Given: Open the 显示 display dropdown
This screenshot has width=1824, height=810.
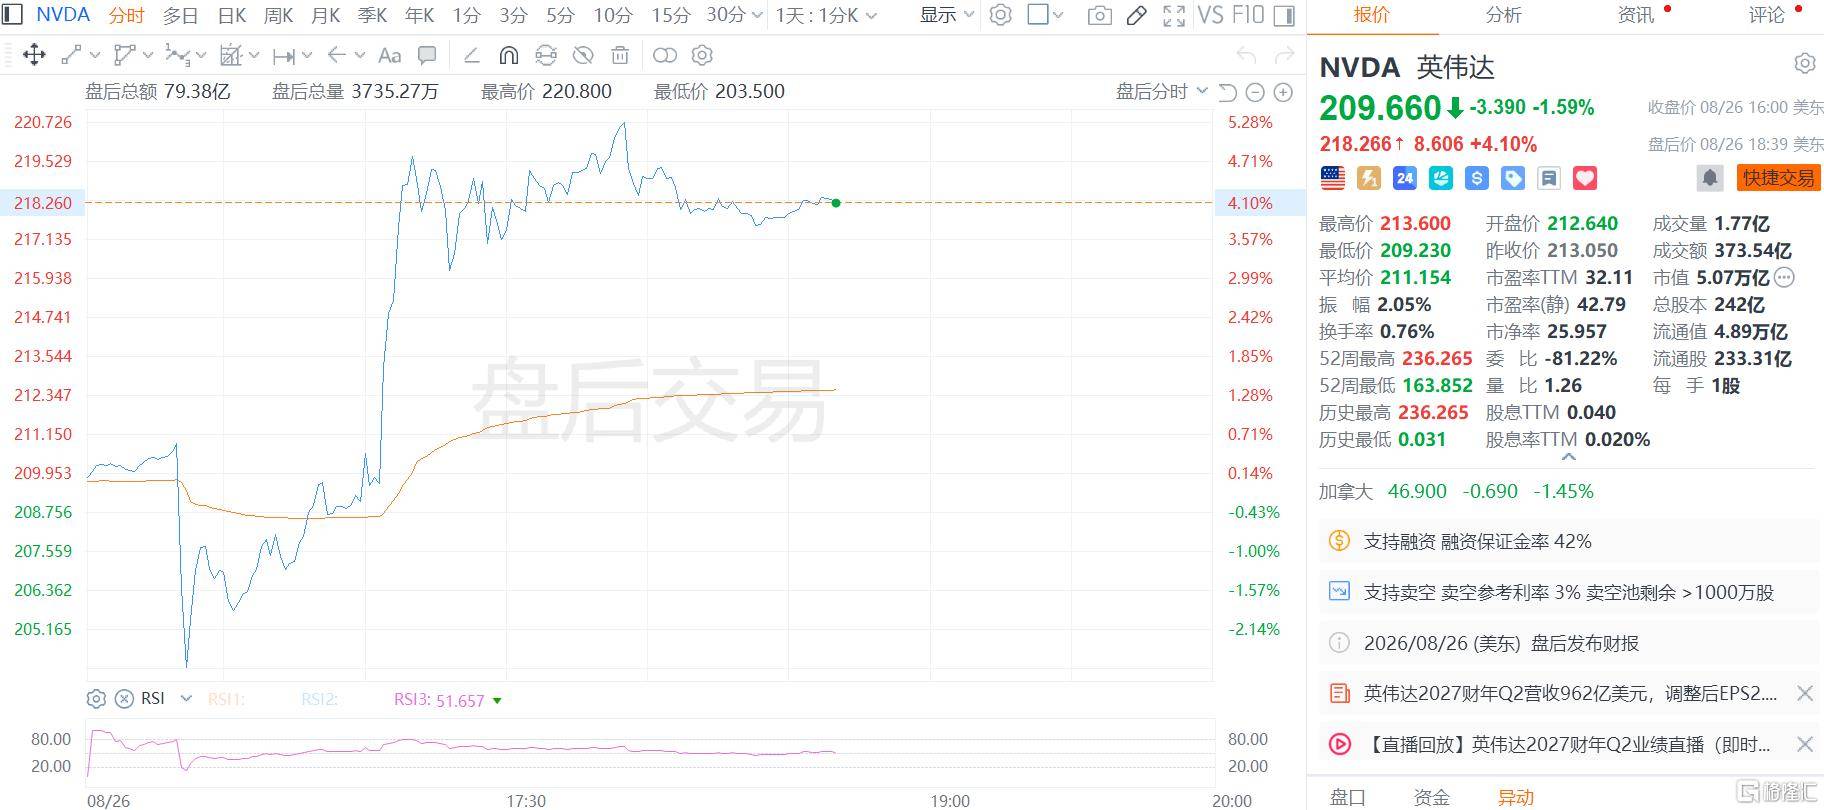Looking at the screenshot, I should coord(946,15).
